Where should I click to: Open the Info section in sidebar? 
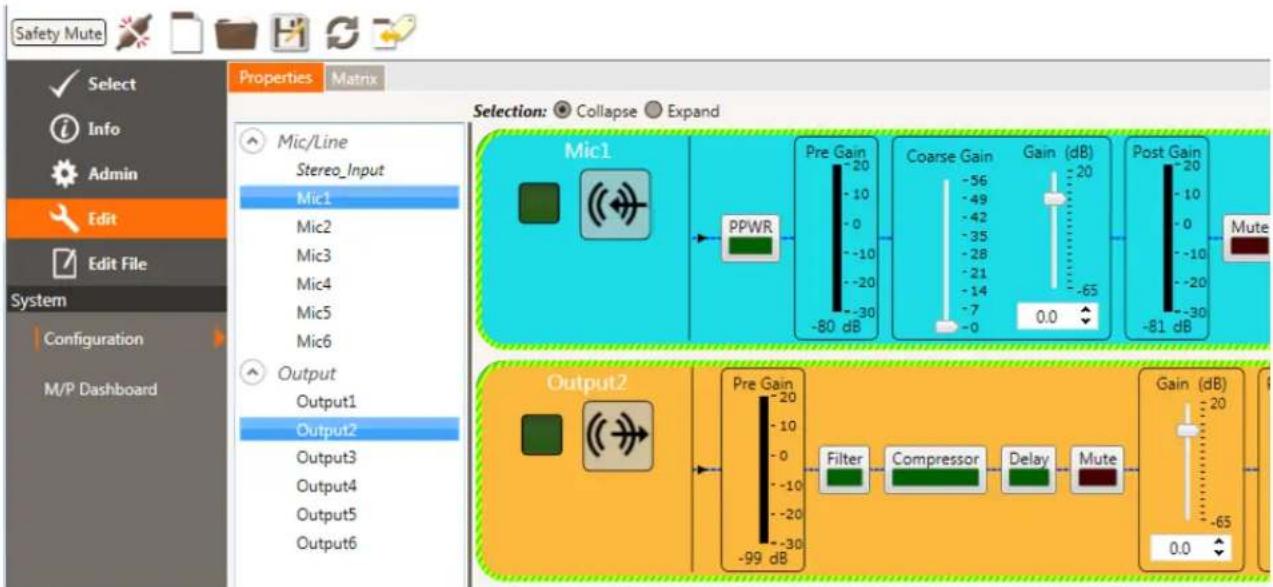114,129
